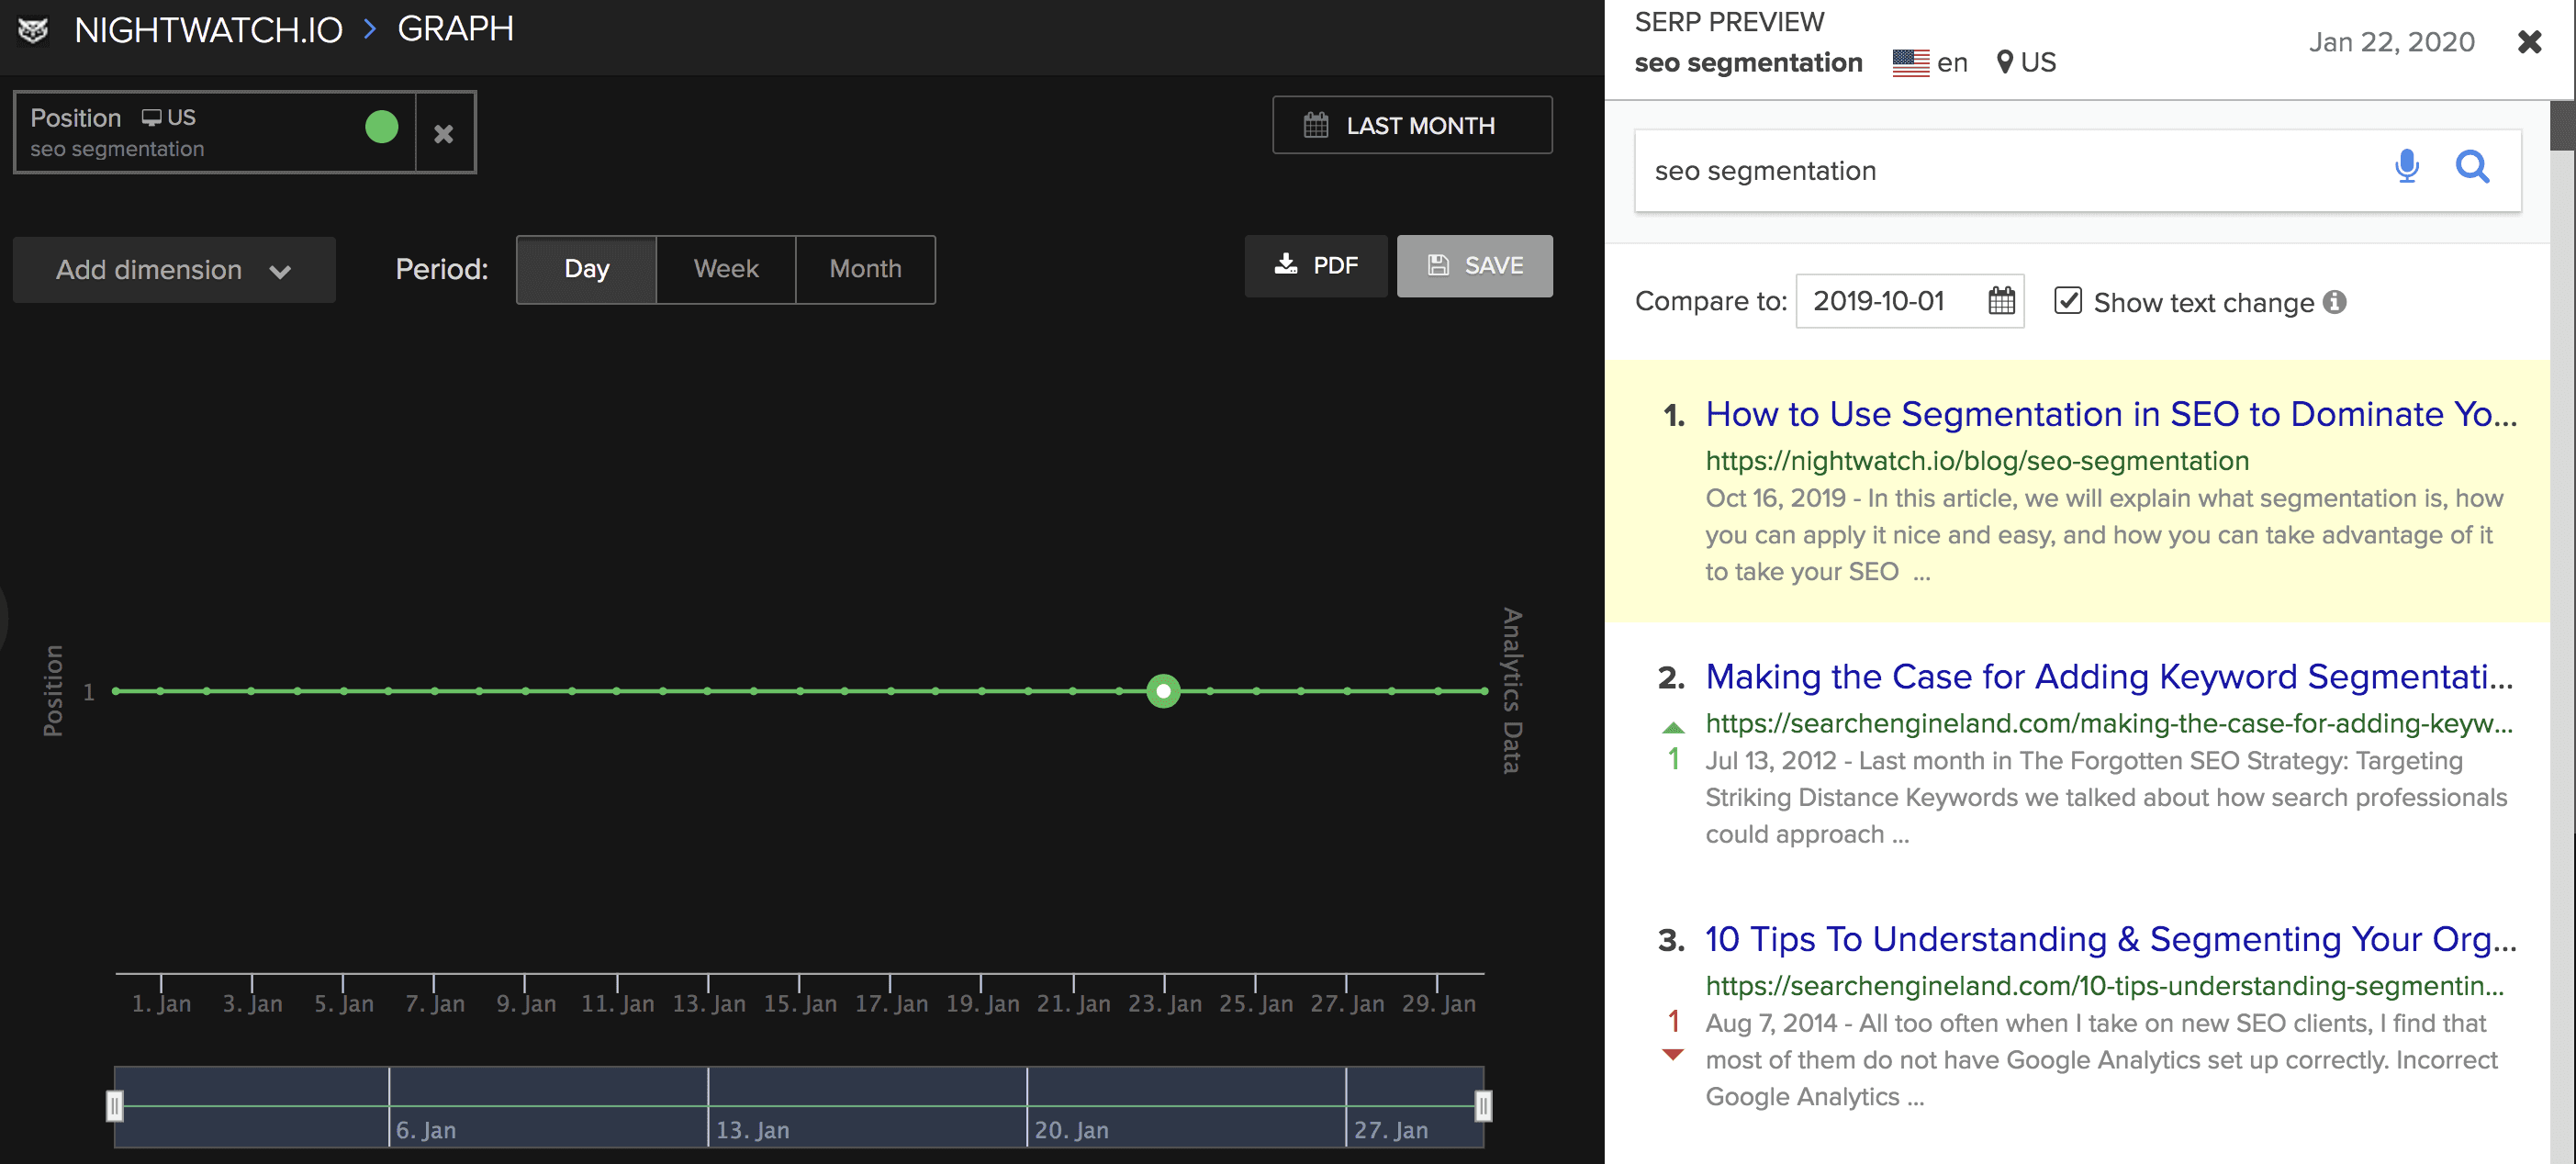Click the right handle of the timeline range slider

[x=1484, y=1104]
